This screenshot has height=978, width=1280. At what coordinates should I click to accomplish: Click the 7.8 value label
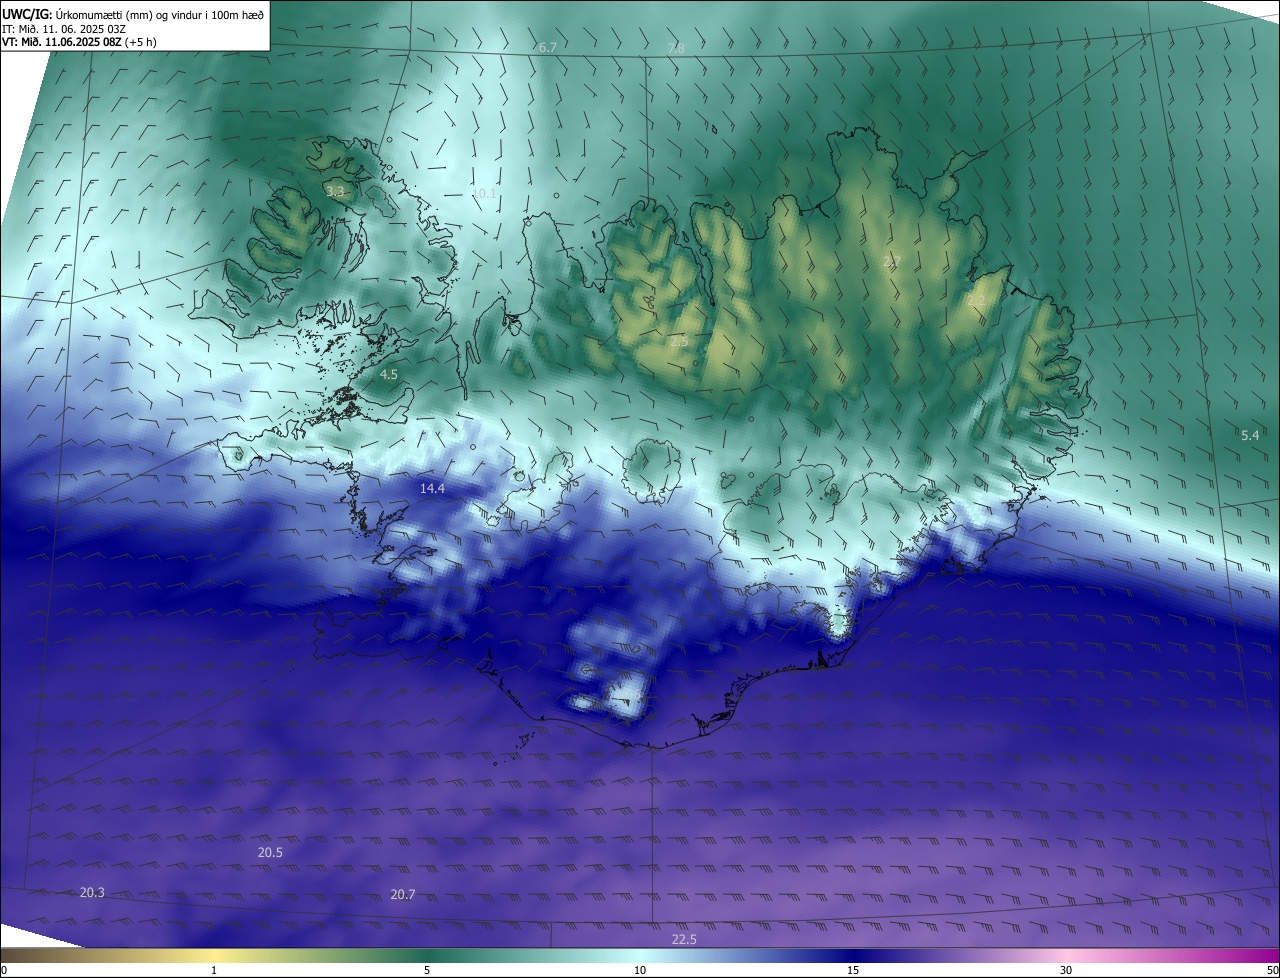(676, 49)
